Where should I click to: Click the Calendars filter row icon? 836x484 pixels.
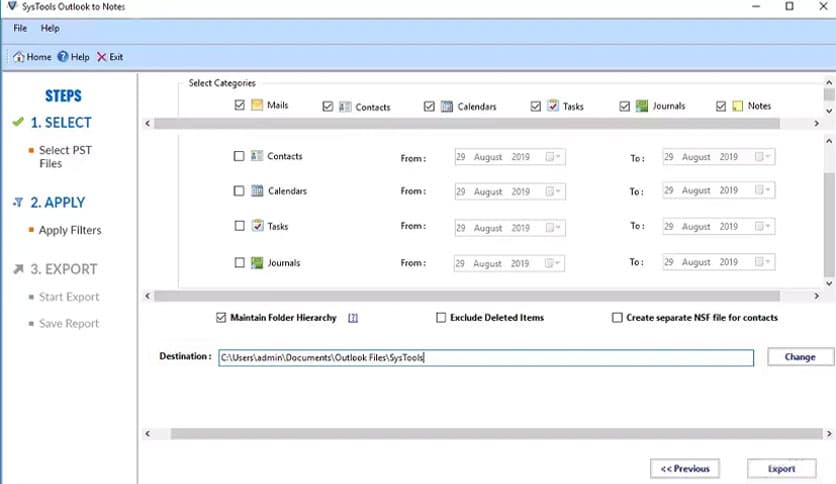257,190
